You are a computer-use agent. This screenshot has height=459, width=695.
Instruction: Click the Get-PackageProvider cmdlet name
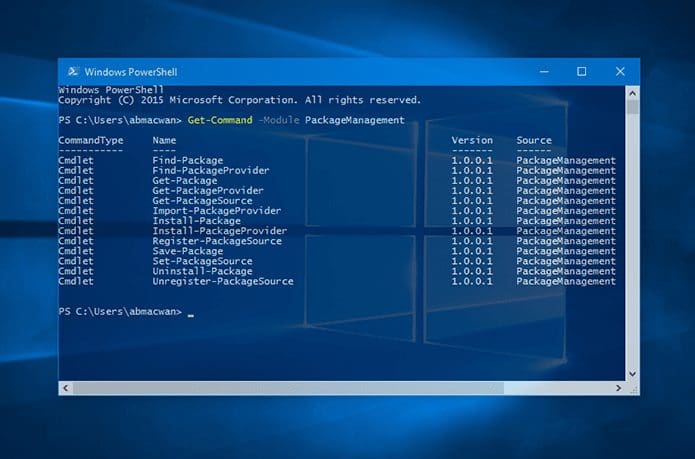point(208,191)
